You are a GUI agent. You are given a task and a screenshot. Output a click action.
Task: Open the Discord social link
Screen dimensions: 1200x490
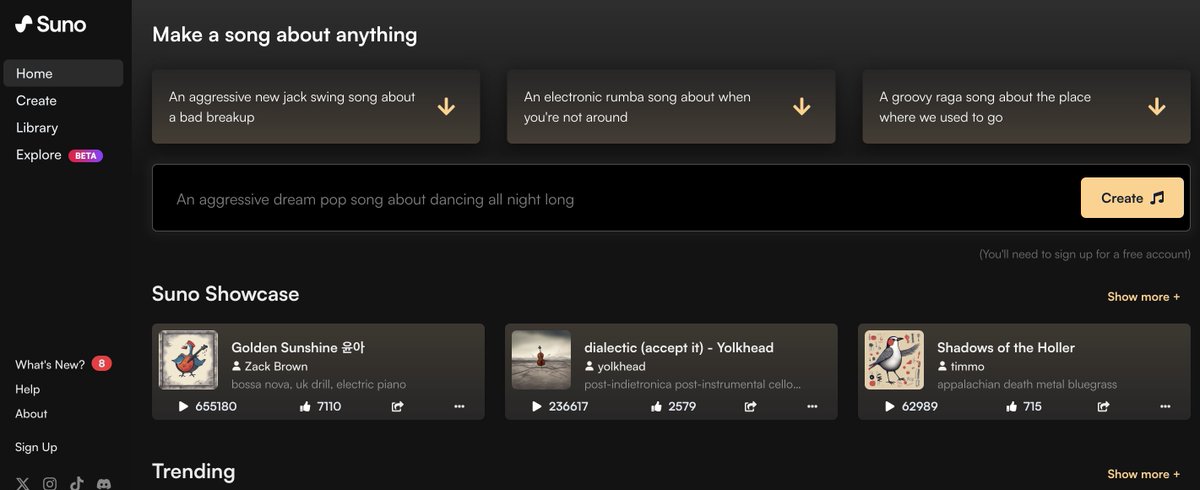click(x=104, y=483)
